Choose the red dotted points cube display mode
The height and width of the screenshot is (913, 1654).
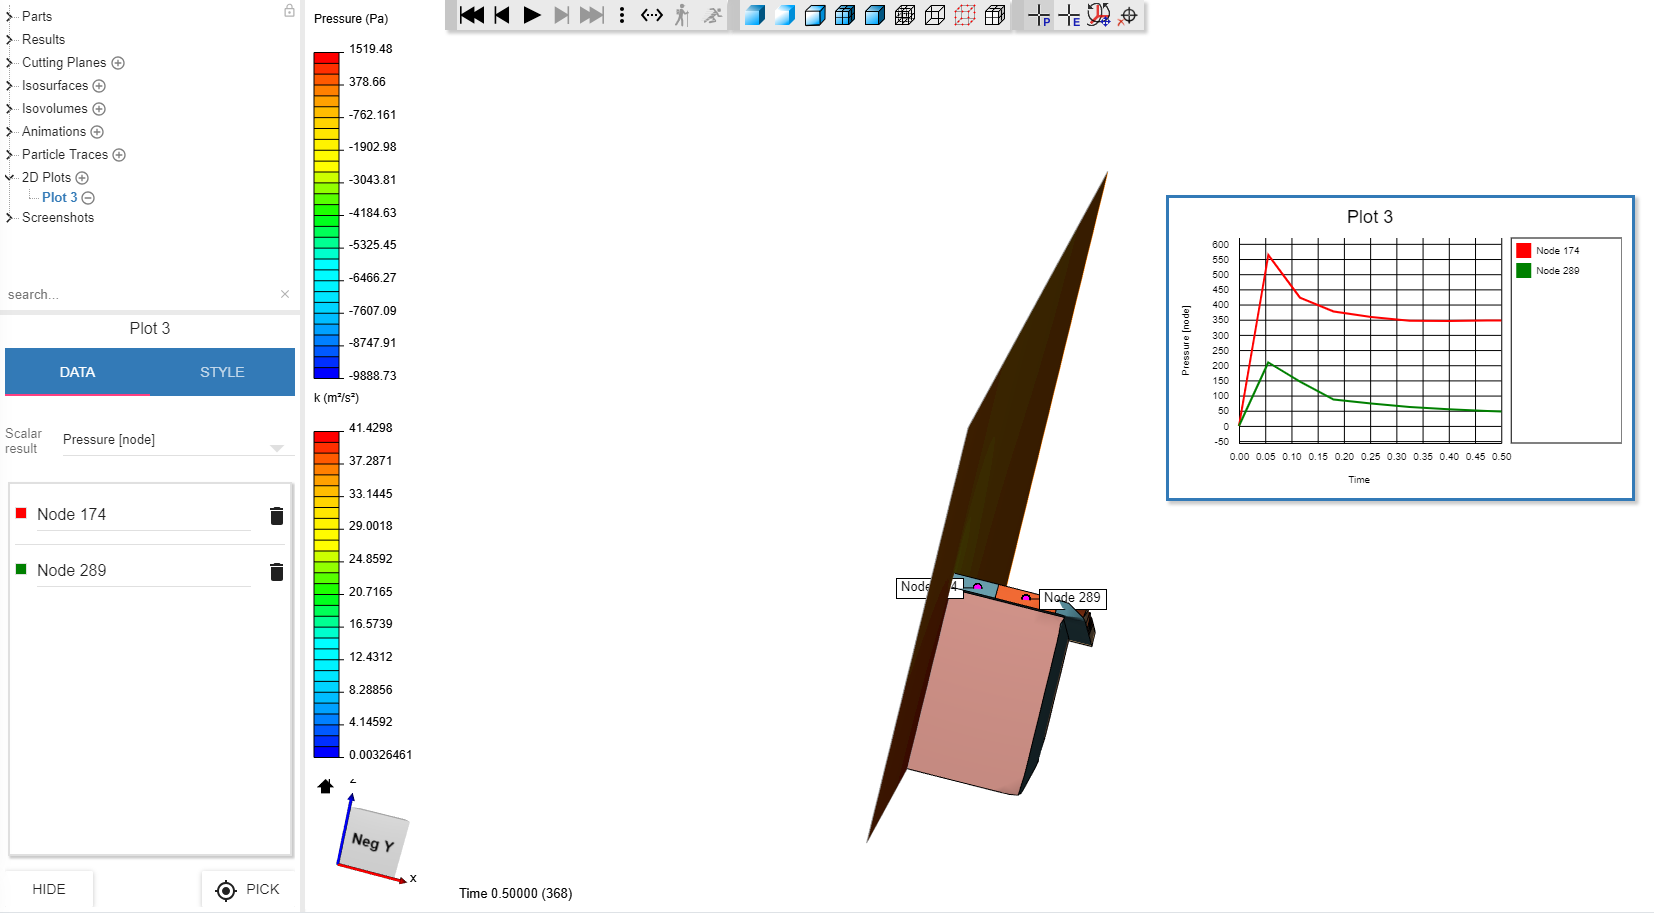pyautogui.click(x=965, y=15)
